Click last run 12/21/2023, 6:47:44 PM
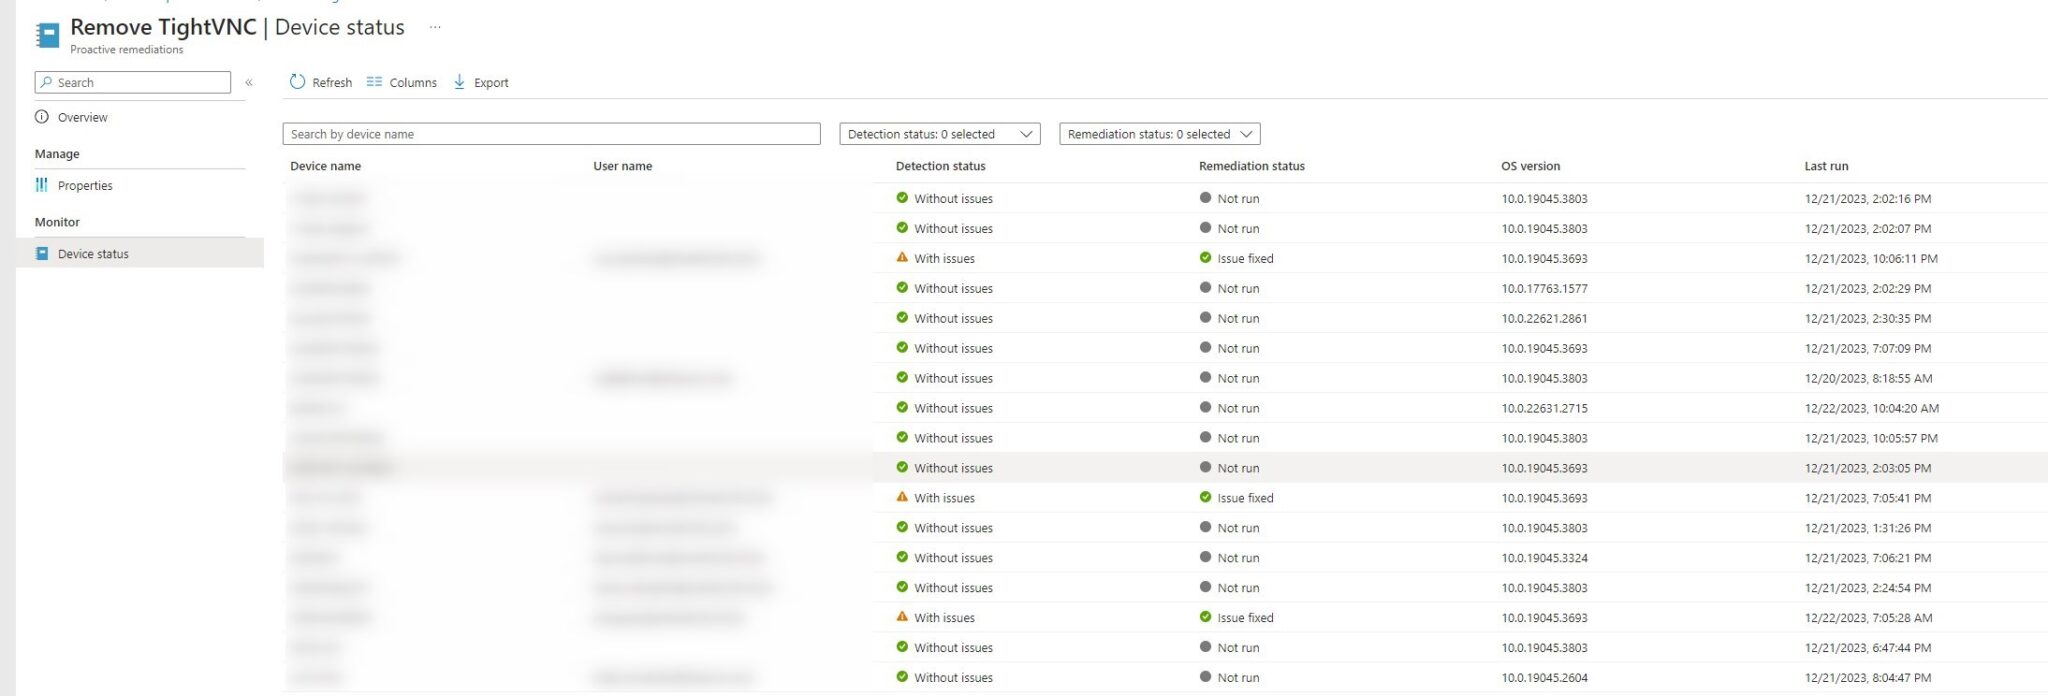 coord(1868,647)
